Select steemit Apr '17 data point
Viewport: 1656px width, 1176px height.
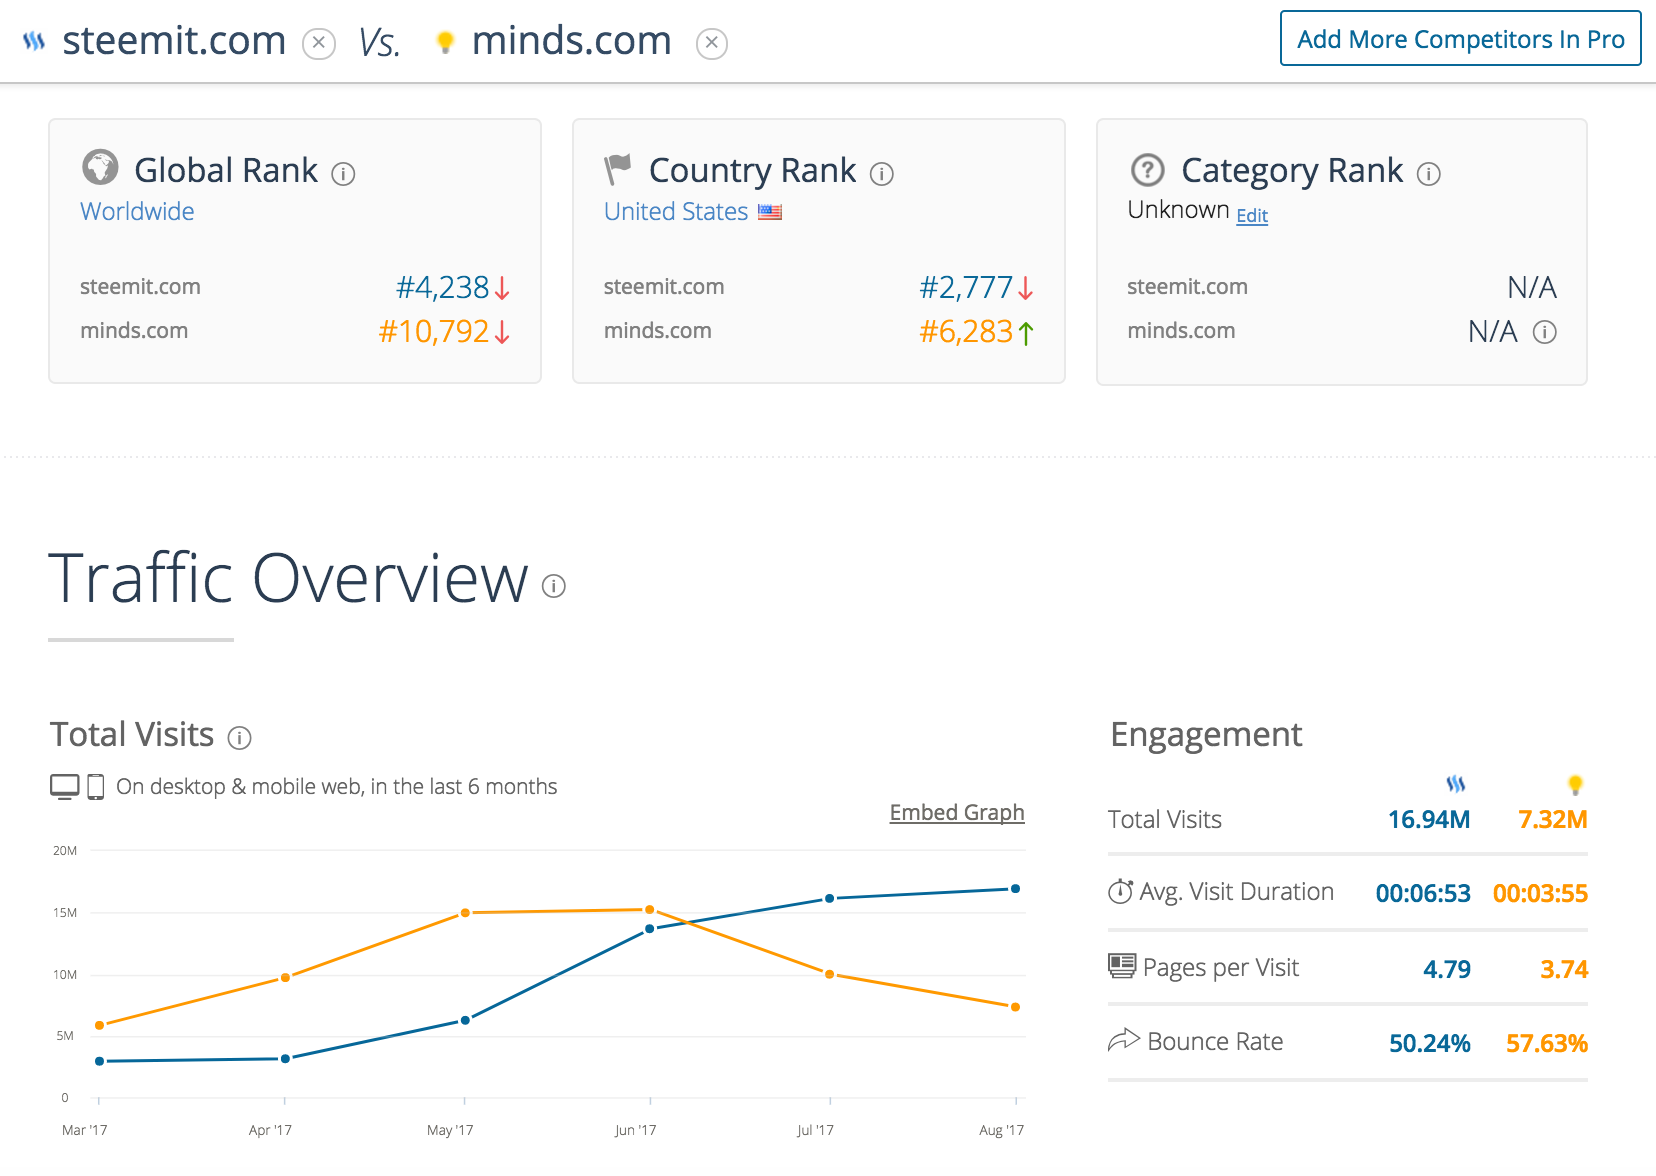pos(285,1058)
